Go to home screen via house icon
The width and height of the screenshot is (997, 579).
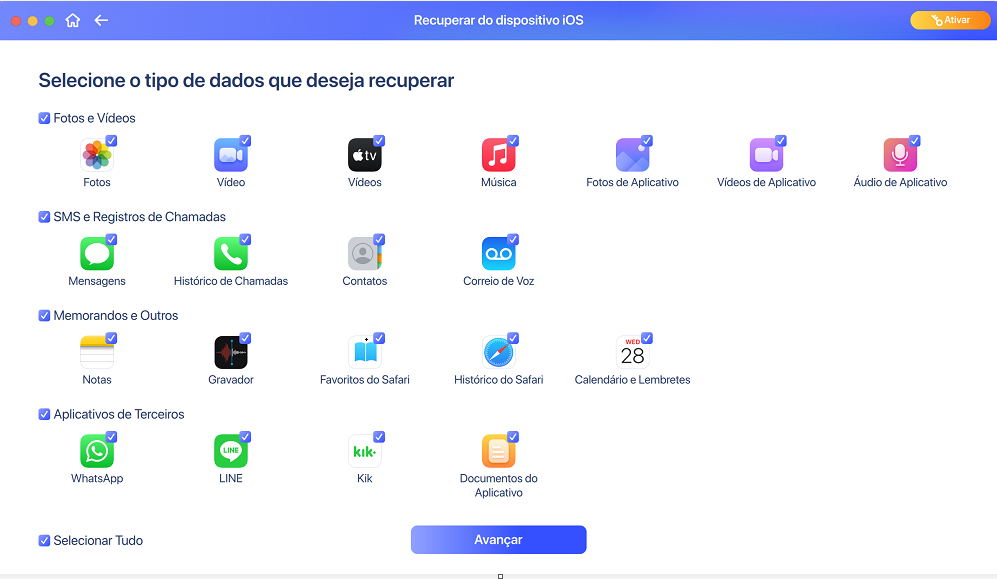pos(72,20)
